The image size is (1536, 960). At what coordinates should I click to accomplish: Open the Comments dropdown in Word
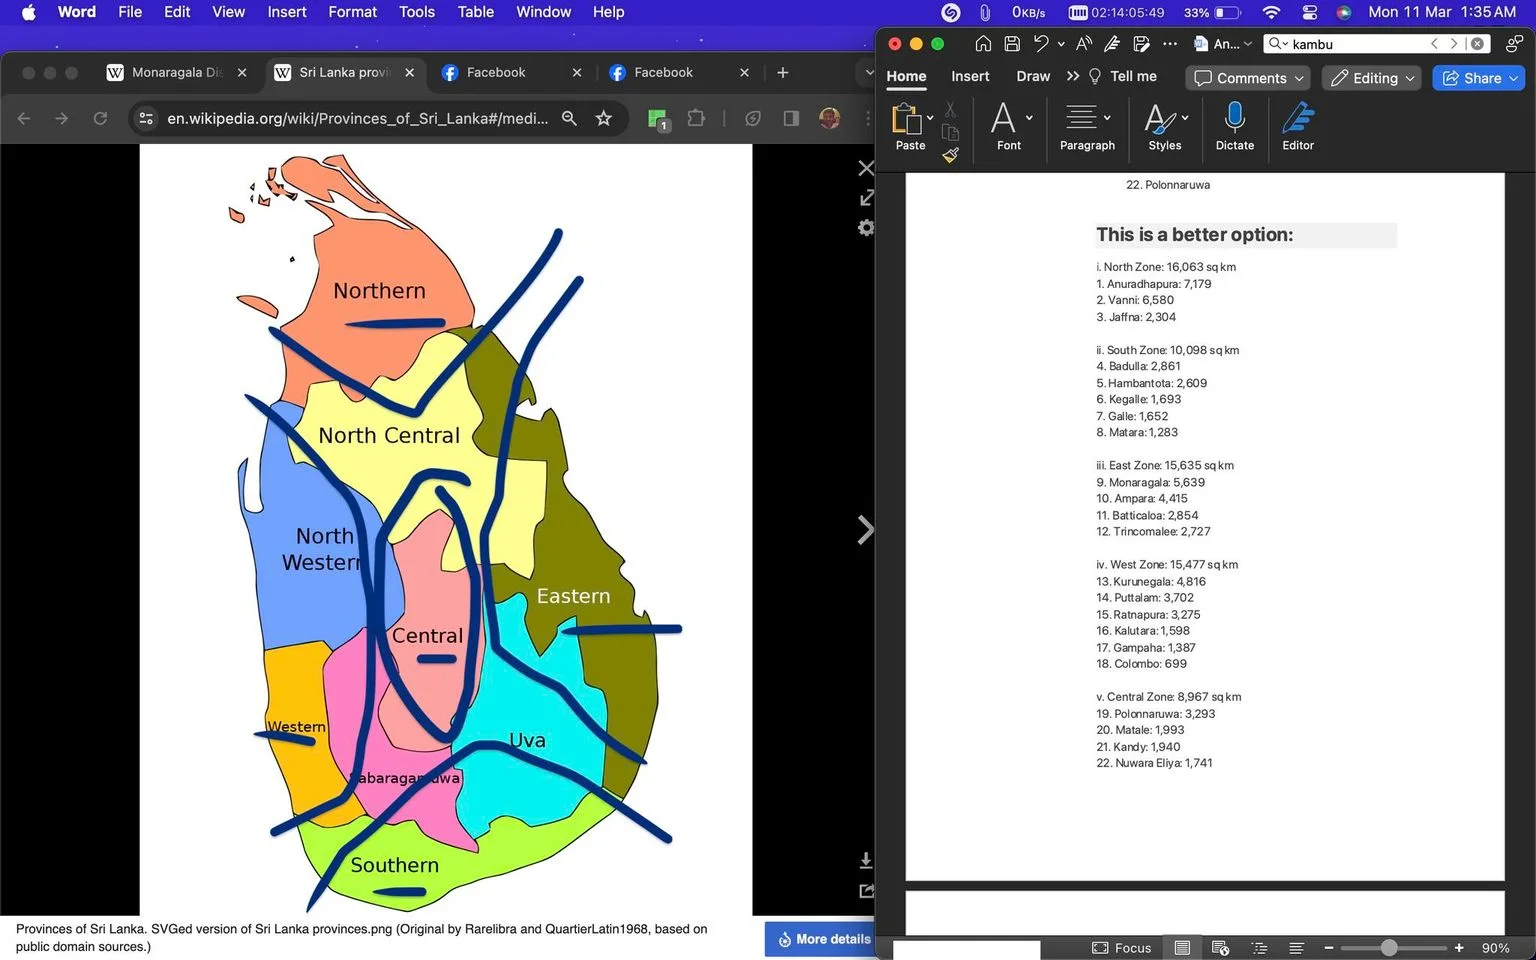[1249, 78]
